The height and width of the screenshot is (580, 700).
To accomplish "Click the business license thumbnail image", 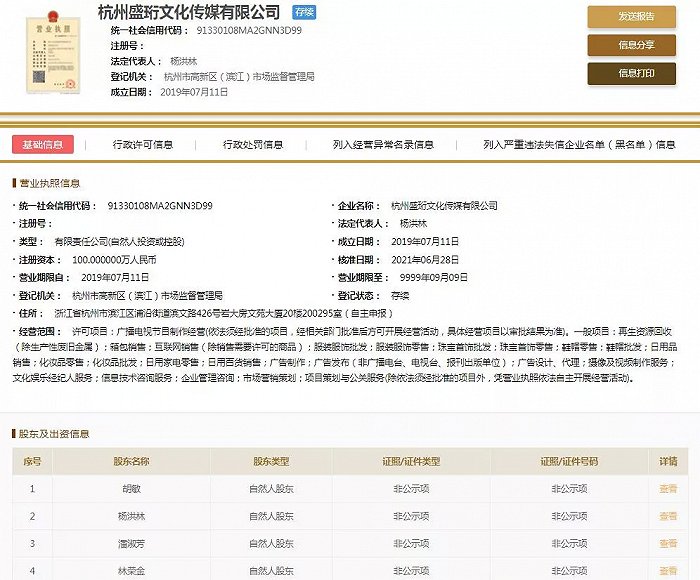I will click(53, 52).
